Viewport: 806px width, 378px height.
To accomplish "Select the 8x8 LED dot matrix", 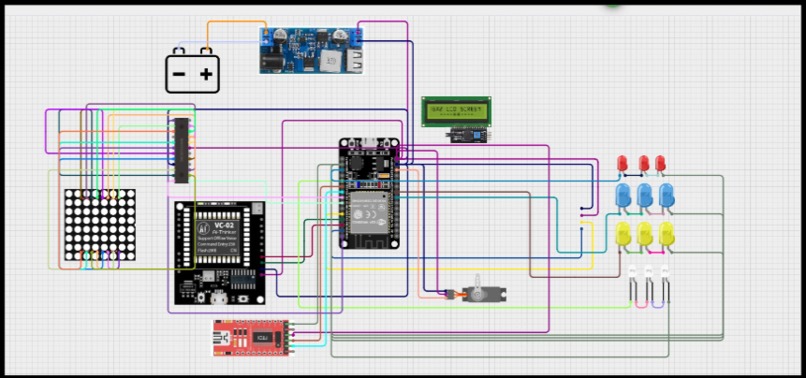I will [100, 224].
